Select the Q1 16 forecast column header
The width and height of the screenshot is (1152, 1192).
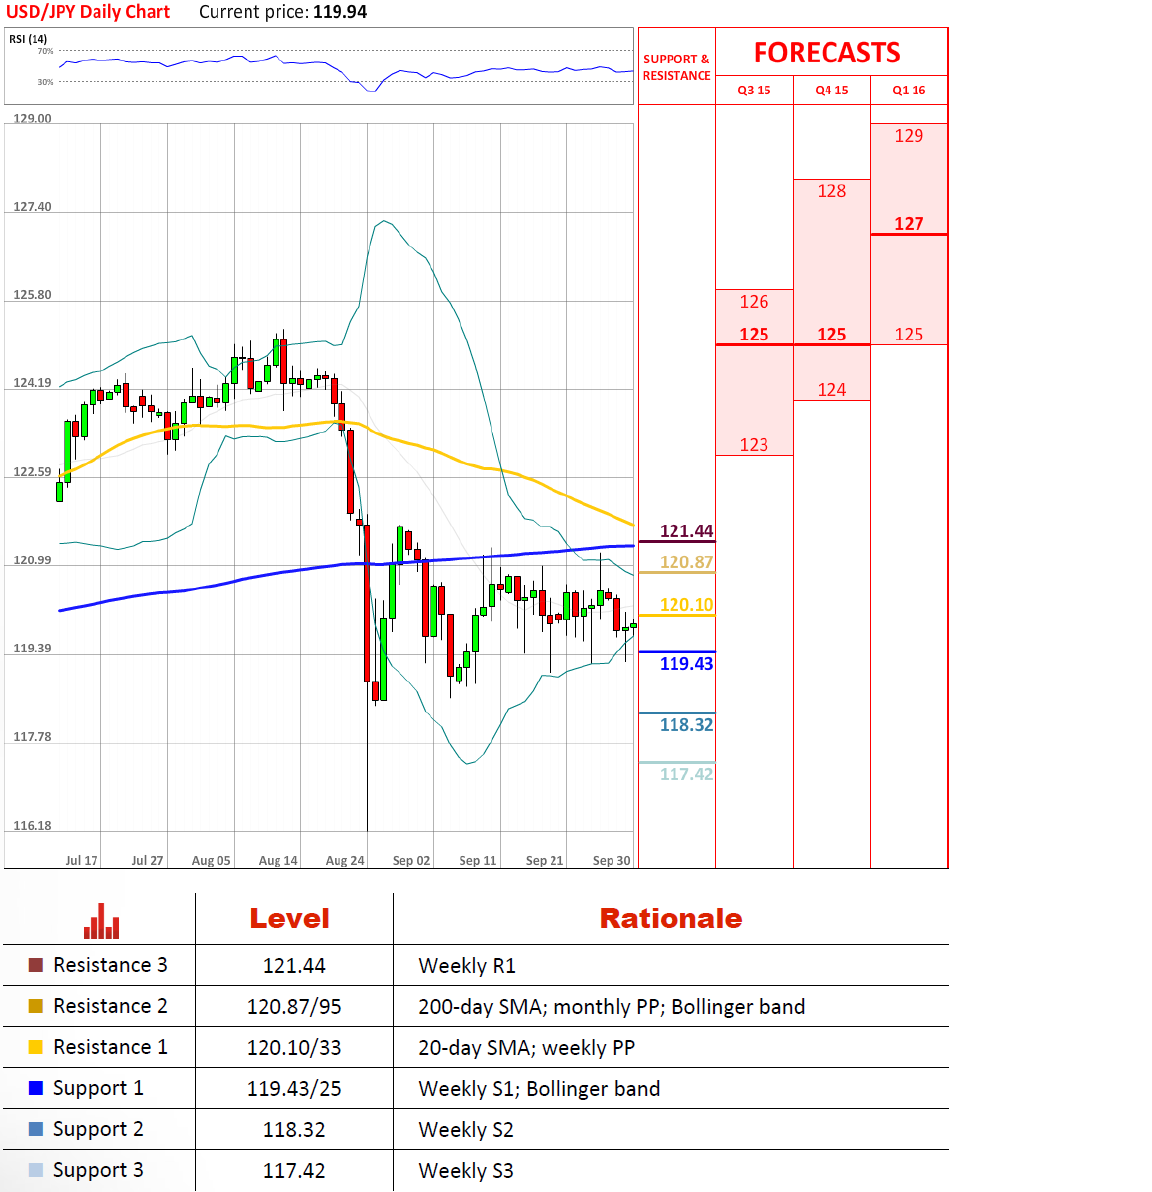click(909, 90)
